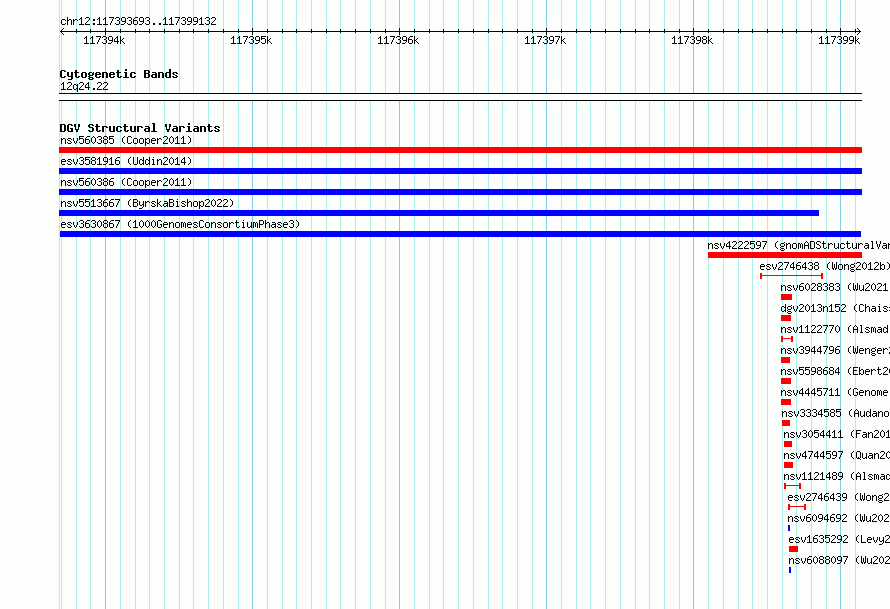Open nsv5513667 (ByrskaBishop2022) label
The height and width of the screenshot is (609, 890).
147,203
